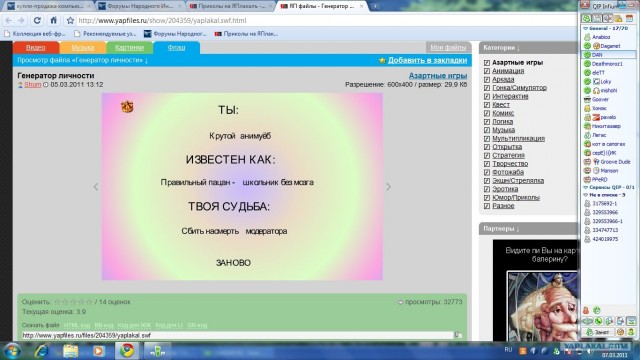Viewport: 640px width, 360px height.
Task: Bookmark page with star icon
Action: (70, 20)
